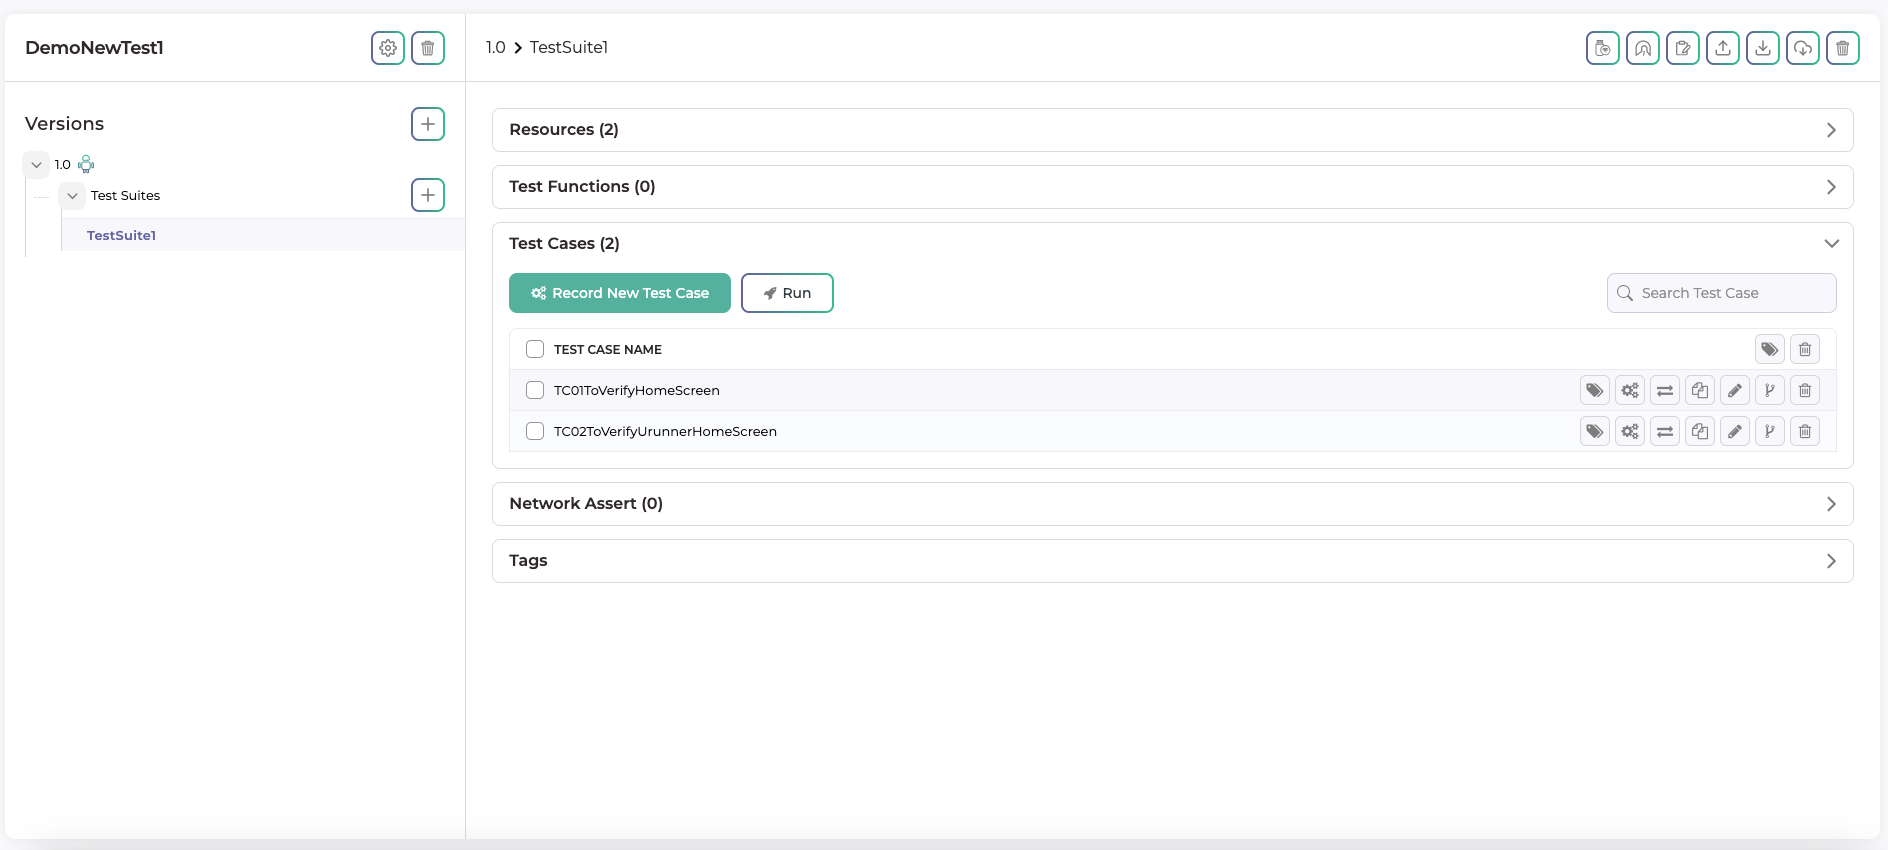Image resolution: width=1888 pixels, height=850 pixels.
Task: Toggle the select-all TEST CASE NAME checkbox
Action: pyautogui.click(x=535, y=349)
